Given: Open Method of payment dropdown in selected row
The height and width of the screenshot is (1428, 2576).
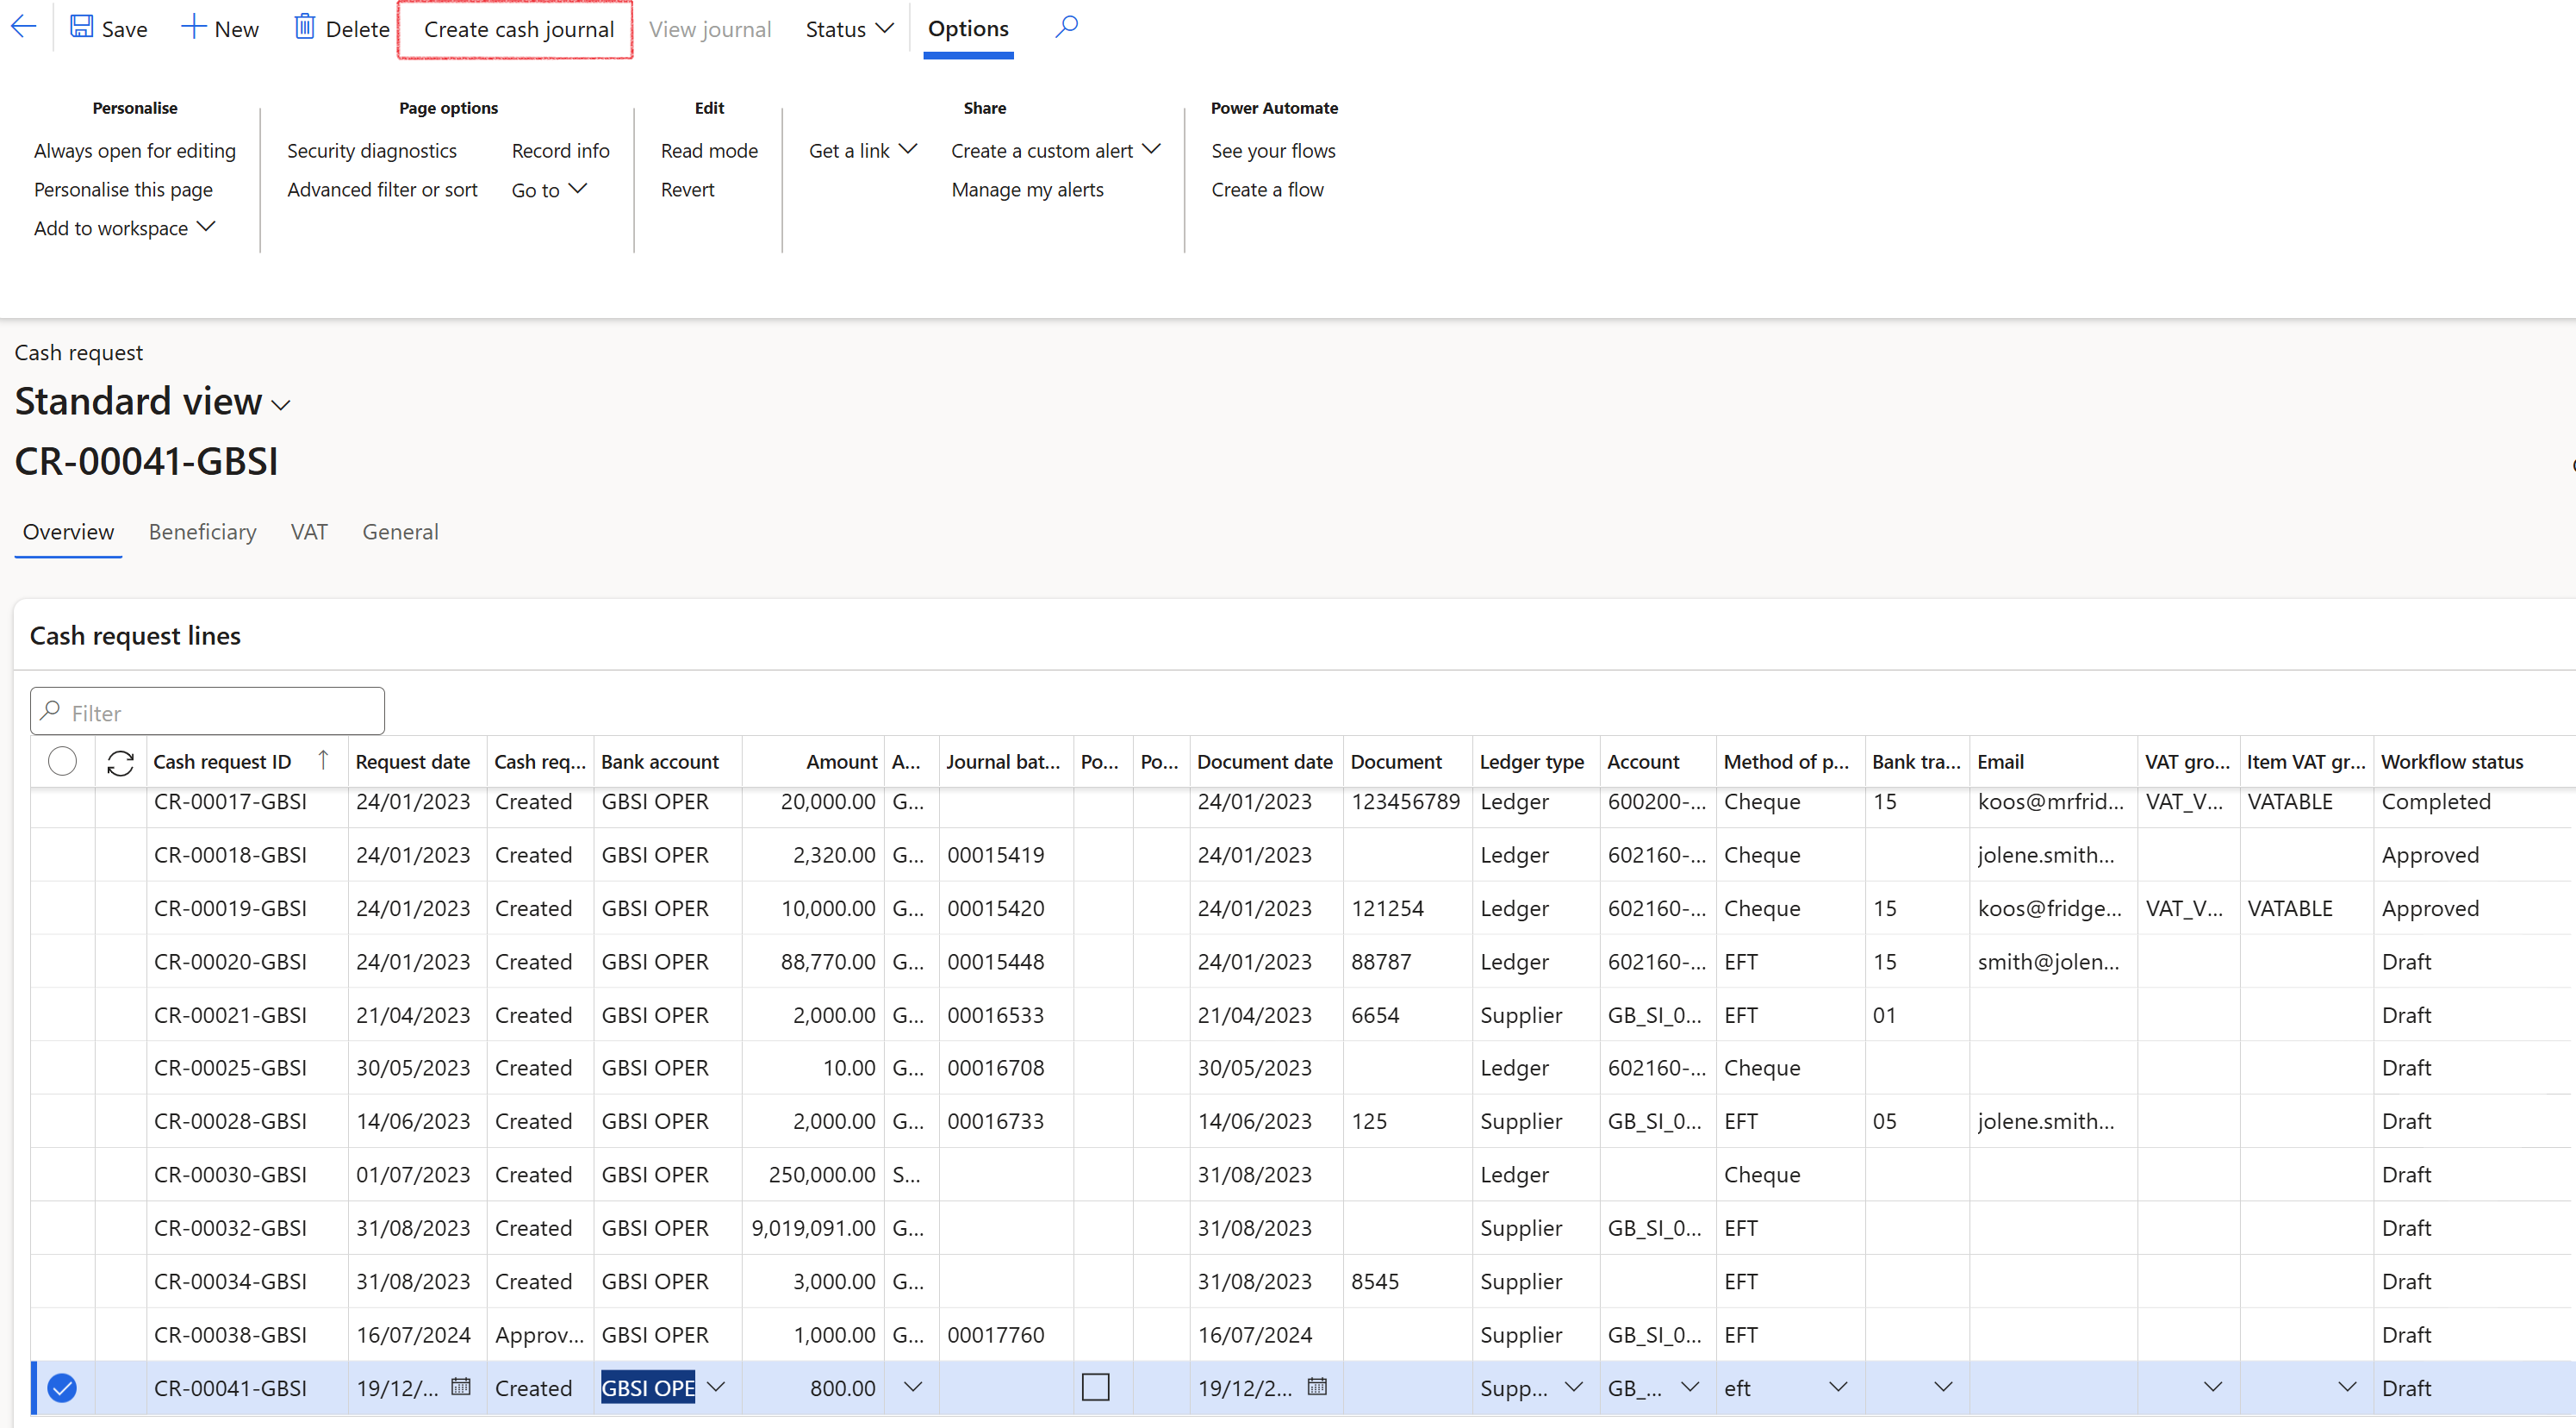Looking at the screenshot, I should coord(1838,1387).
